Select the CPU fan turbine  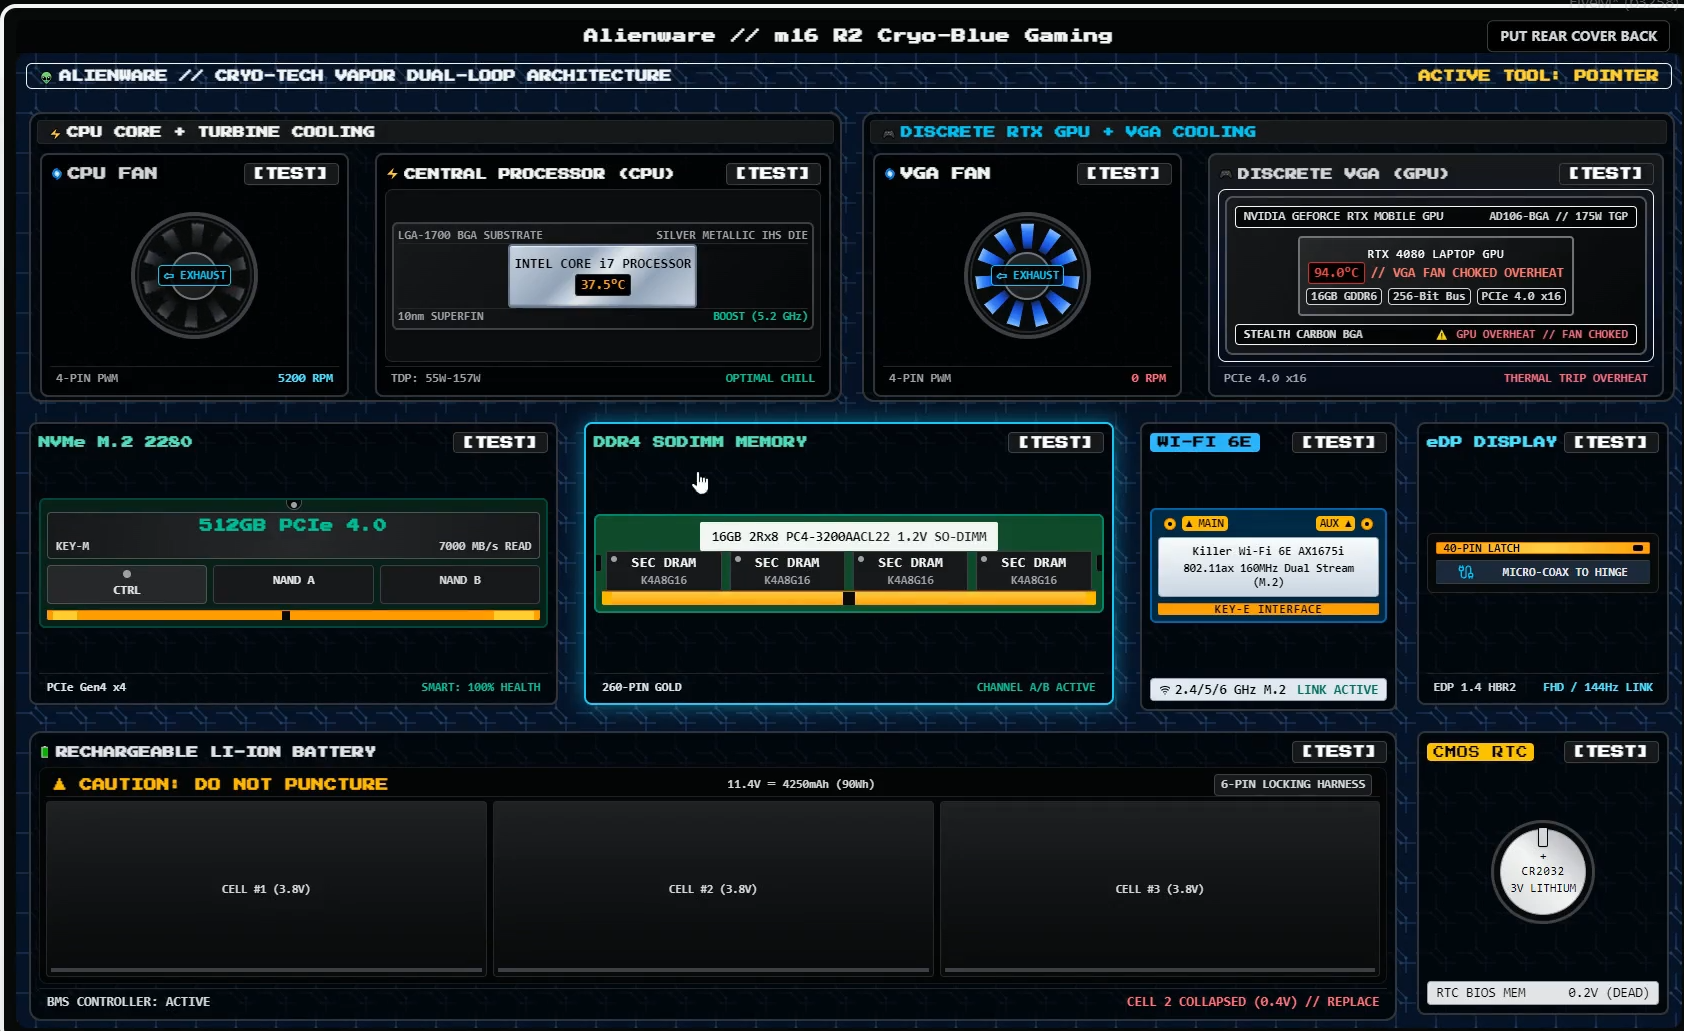click(x=194, y=275)
